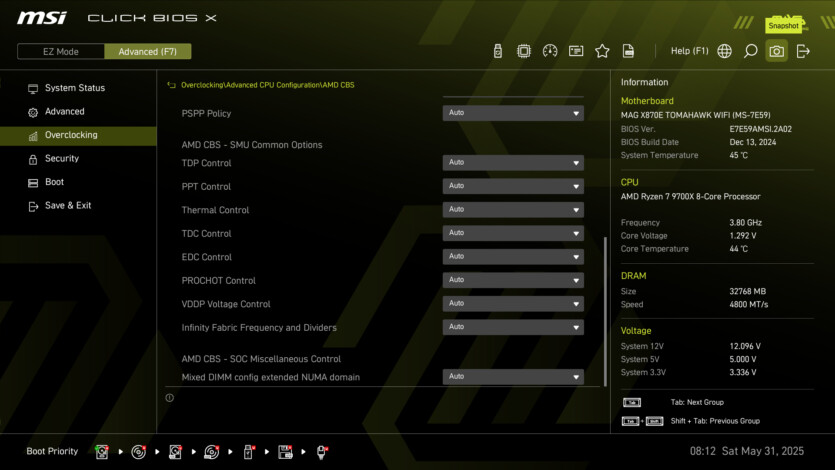
Task: Click the date and time readout
Action: click(x=747, y=451)
